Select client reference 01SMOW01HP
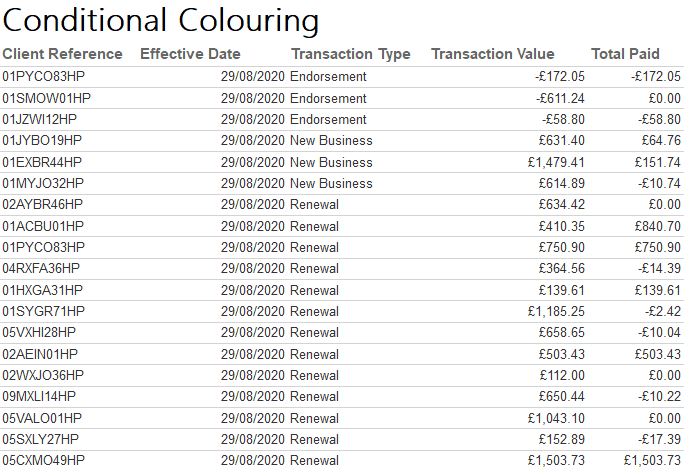Screen dimensions: 688x470 (x=46, y=98)
